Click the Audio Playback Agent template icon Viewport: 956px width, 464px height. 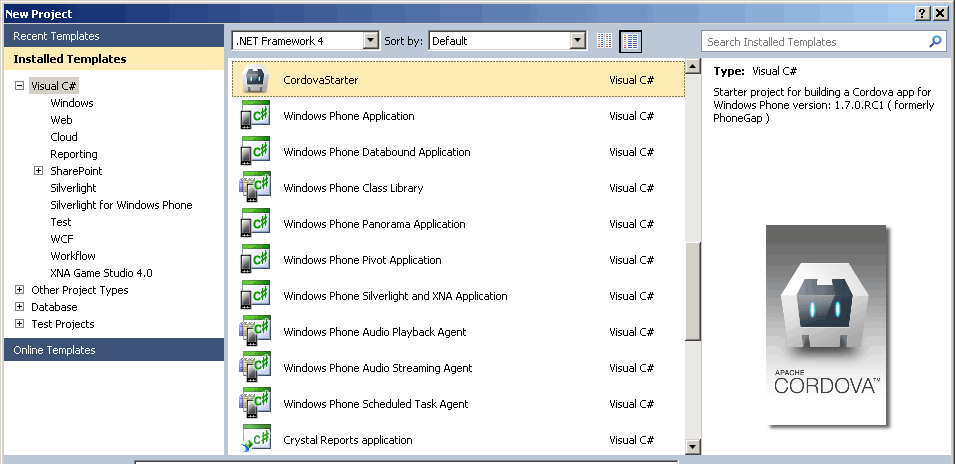tap(255, 332)
